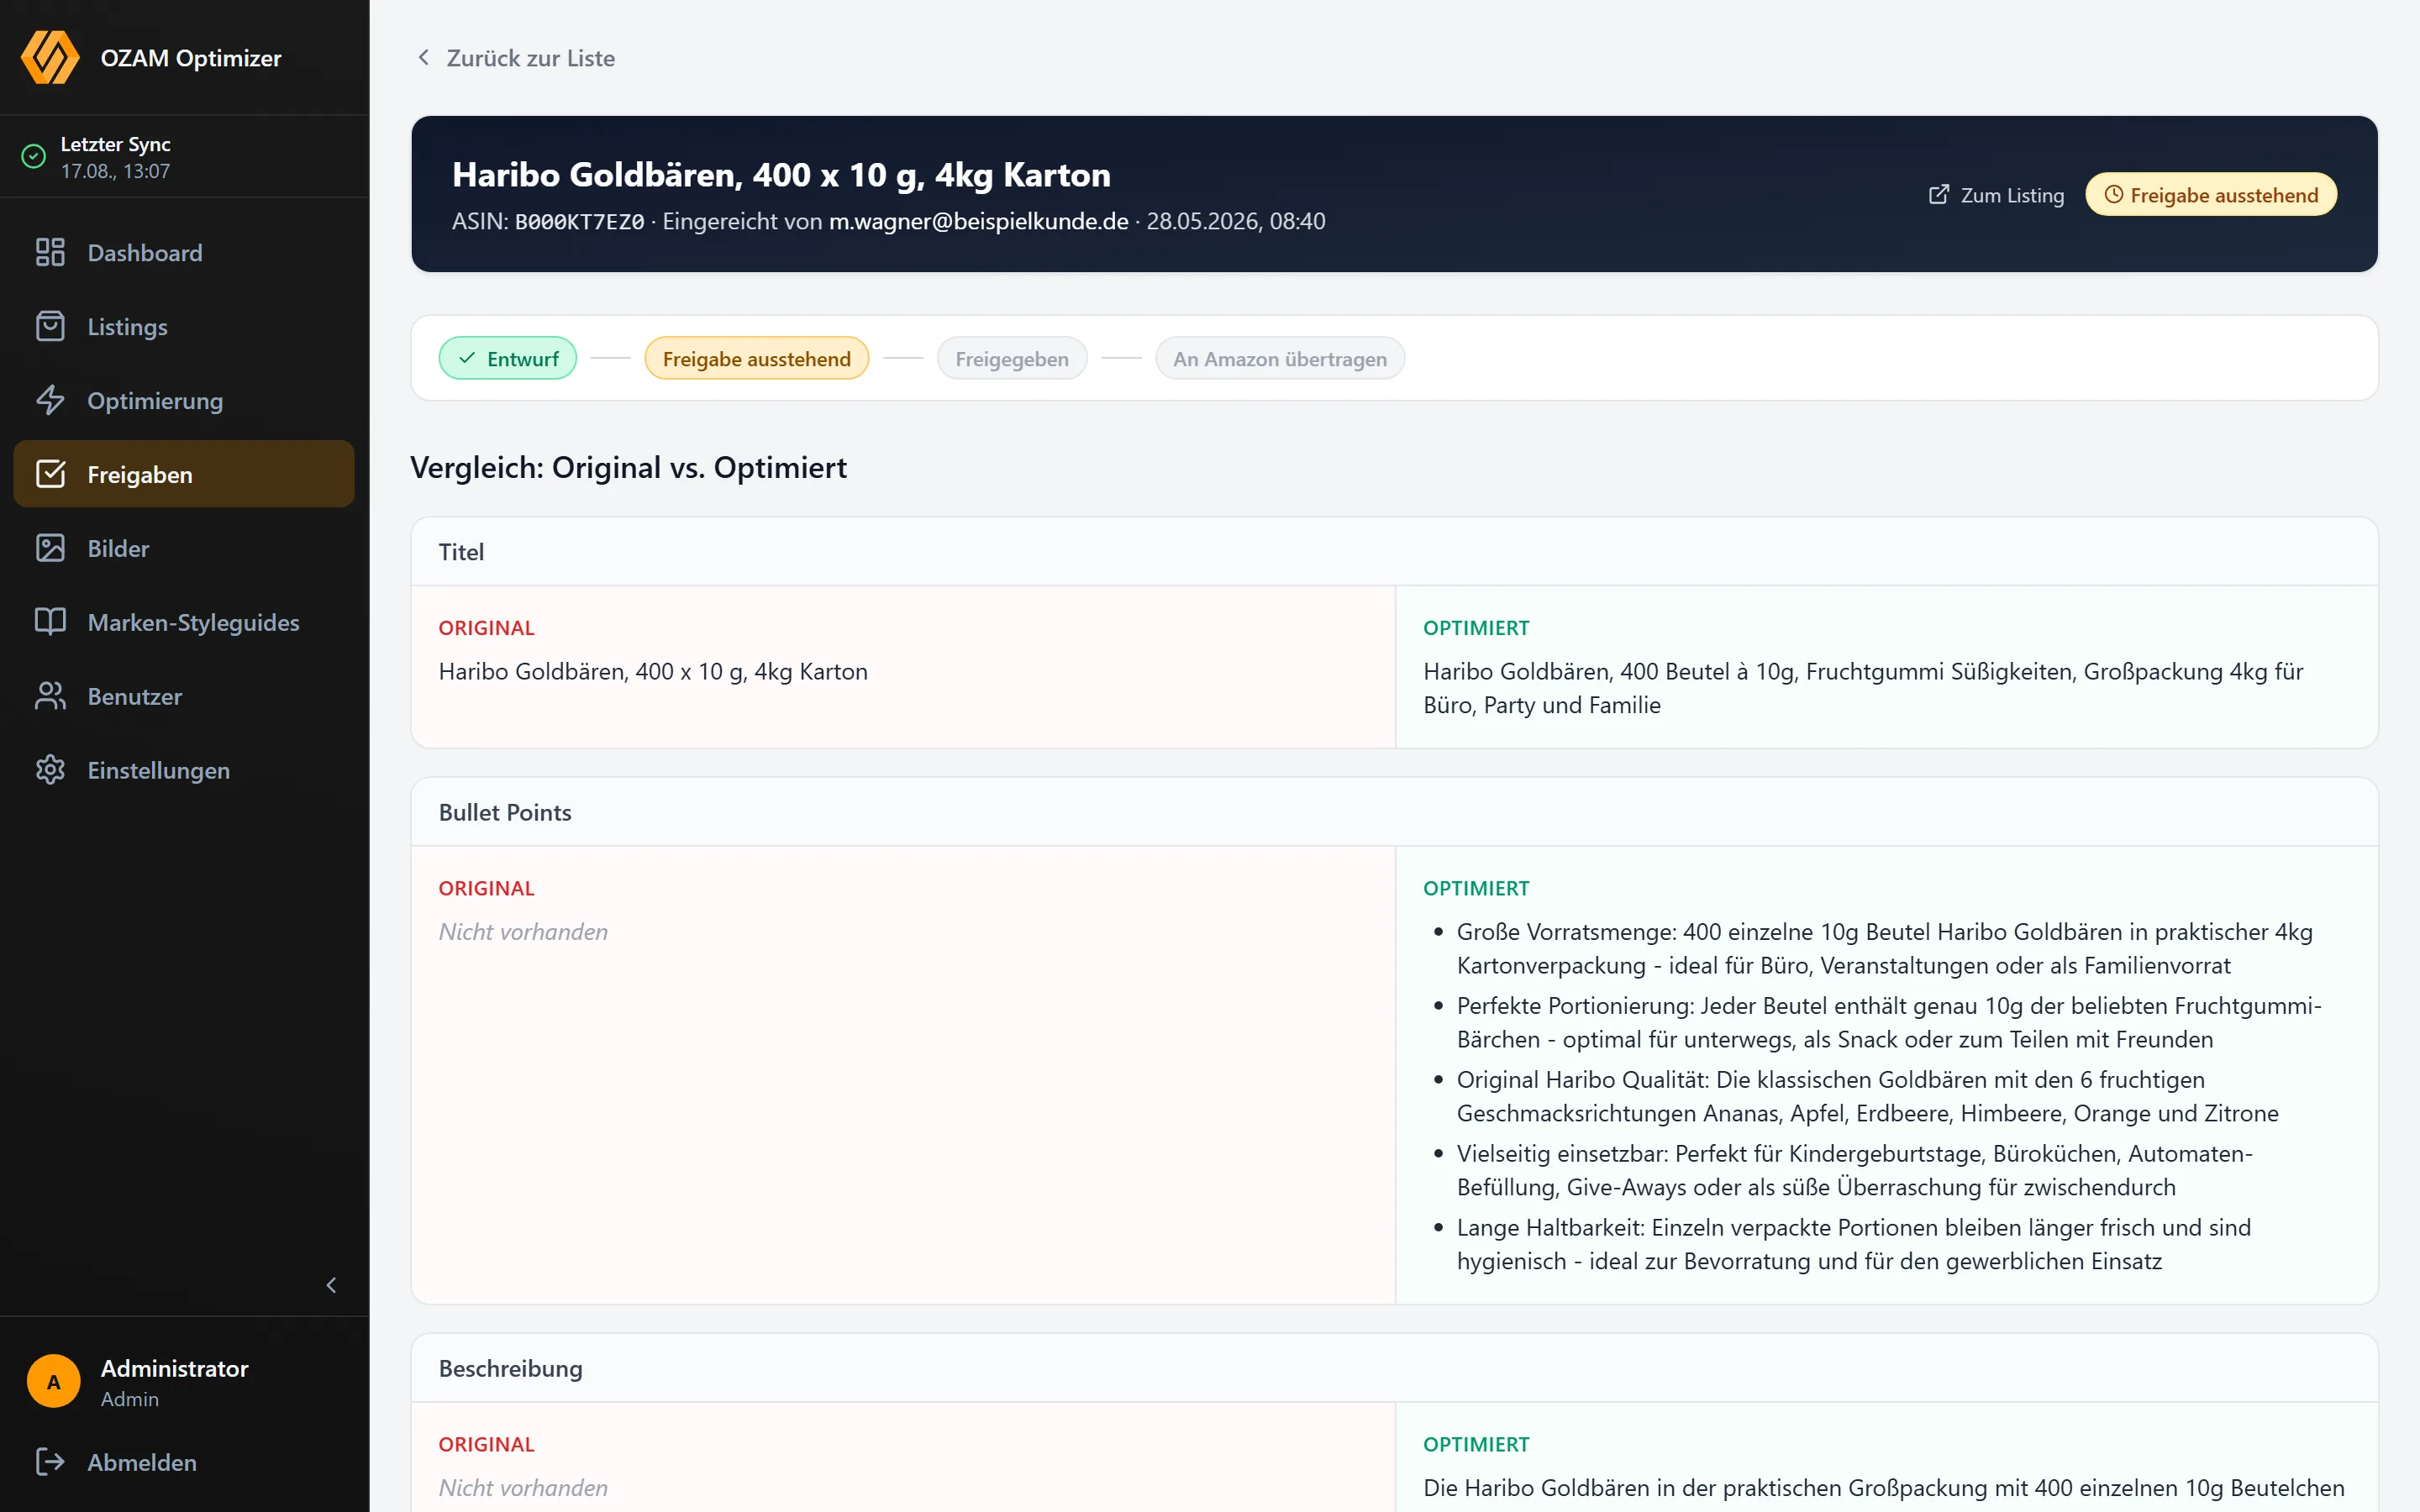Screen dimensions: 2420x1512
Task: Click the orange Administrator avatar
Action: (x=54, y=1381)
